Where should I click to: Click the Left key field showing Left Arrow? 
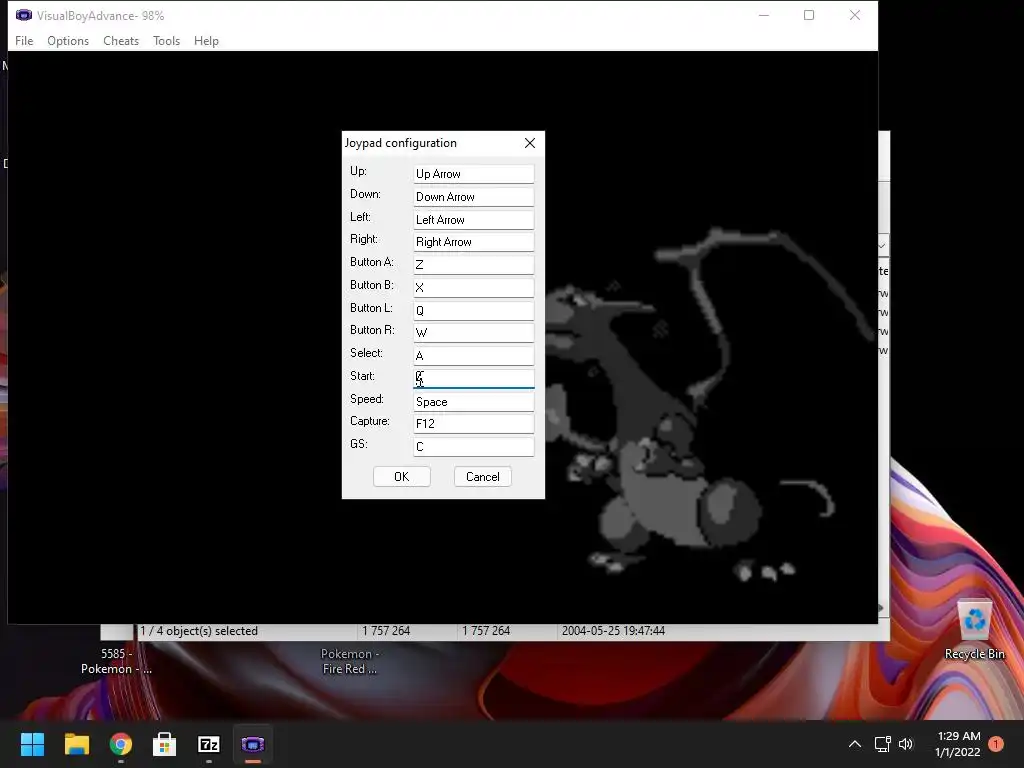coord(473,219)
